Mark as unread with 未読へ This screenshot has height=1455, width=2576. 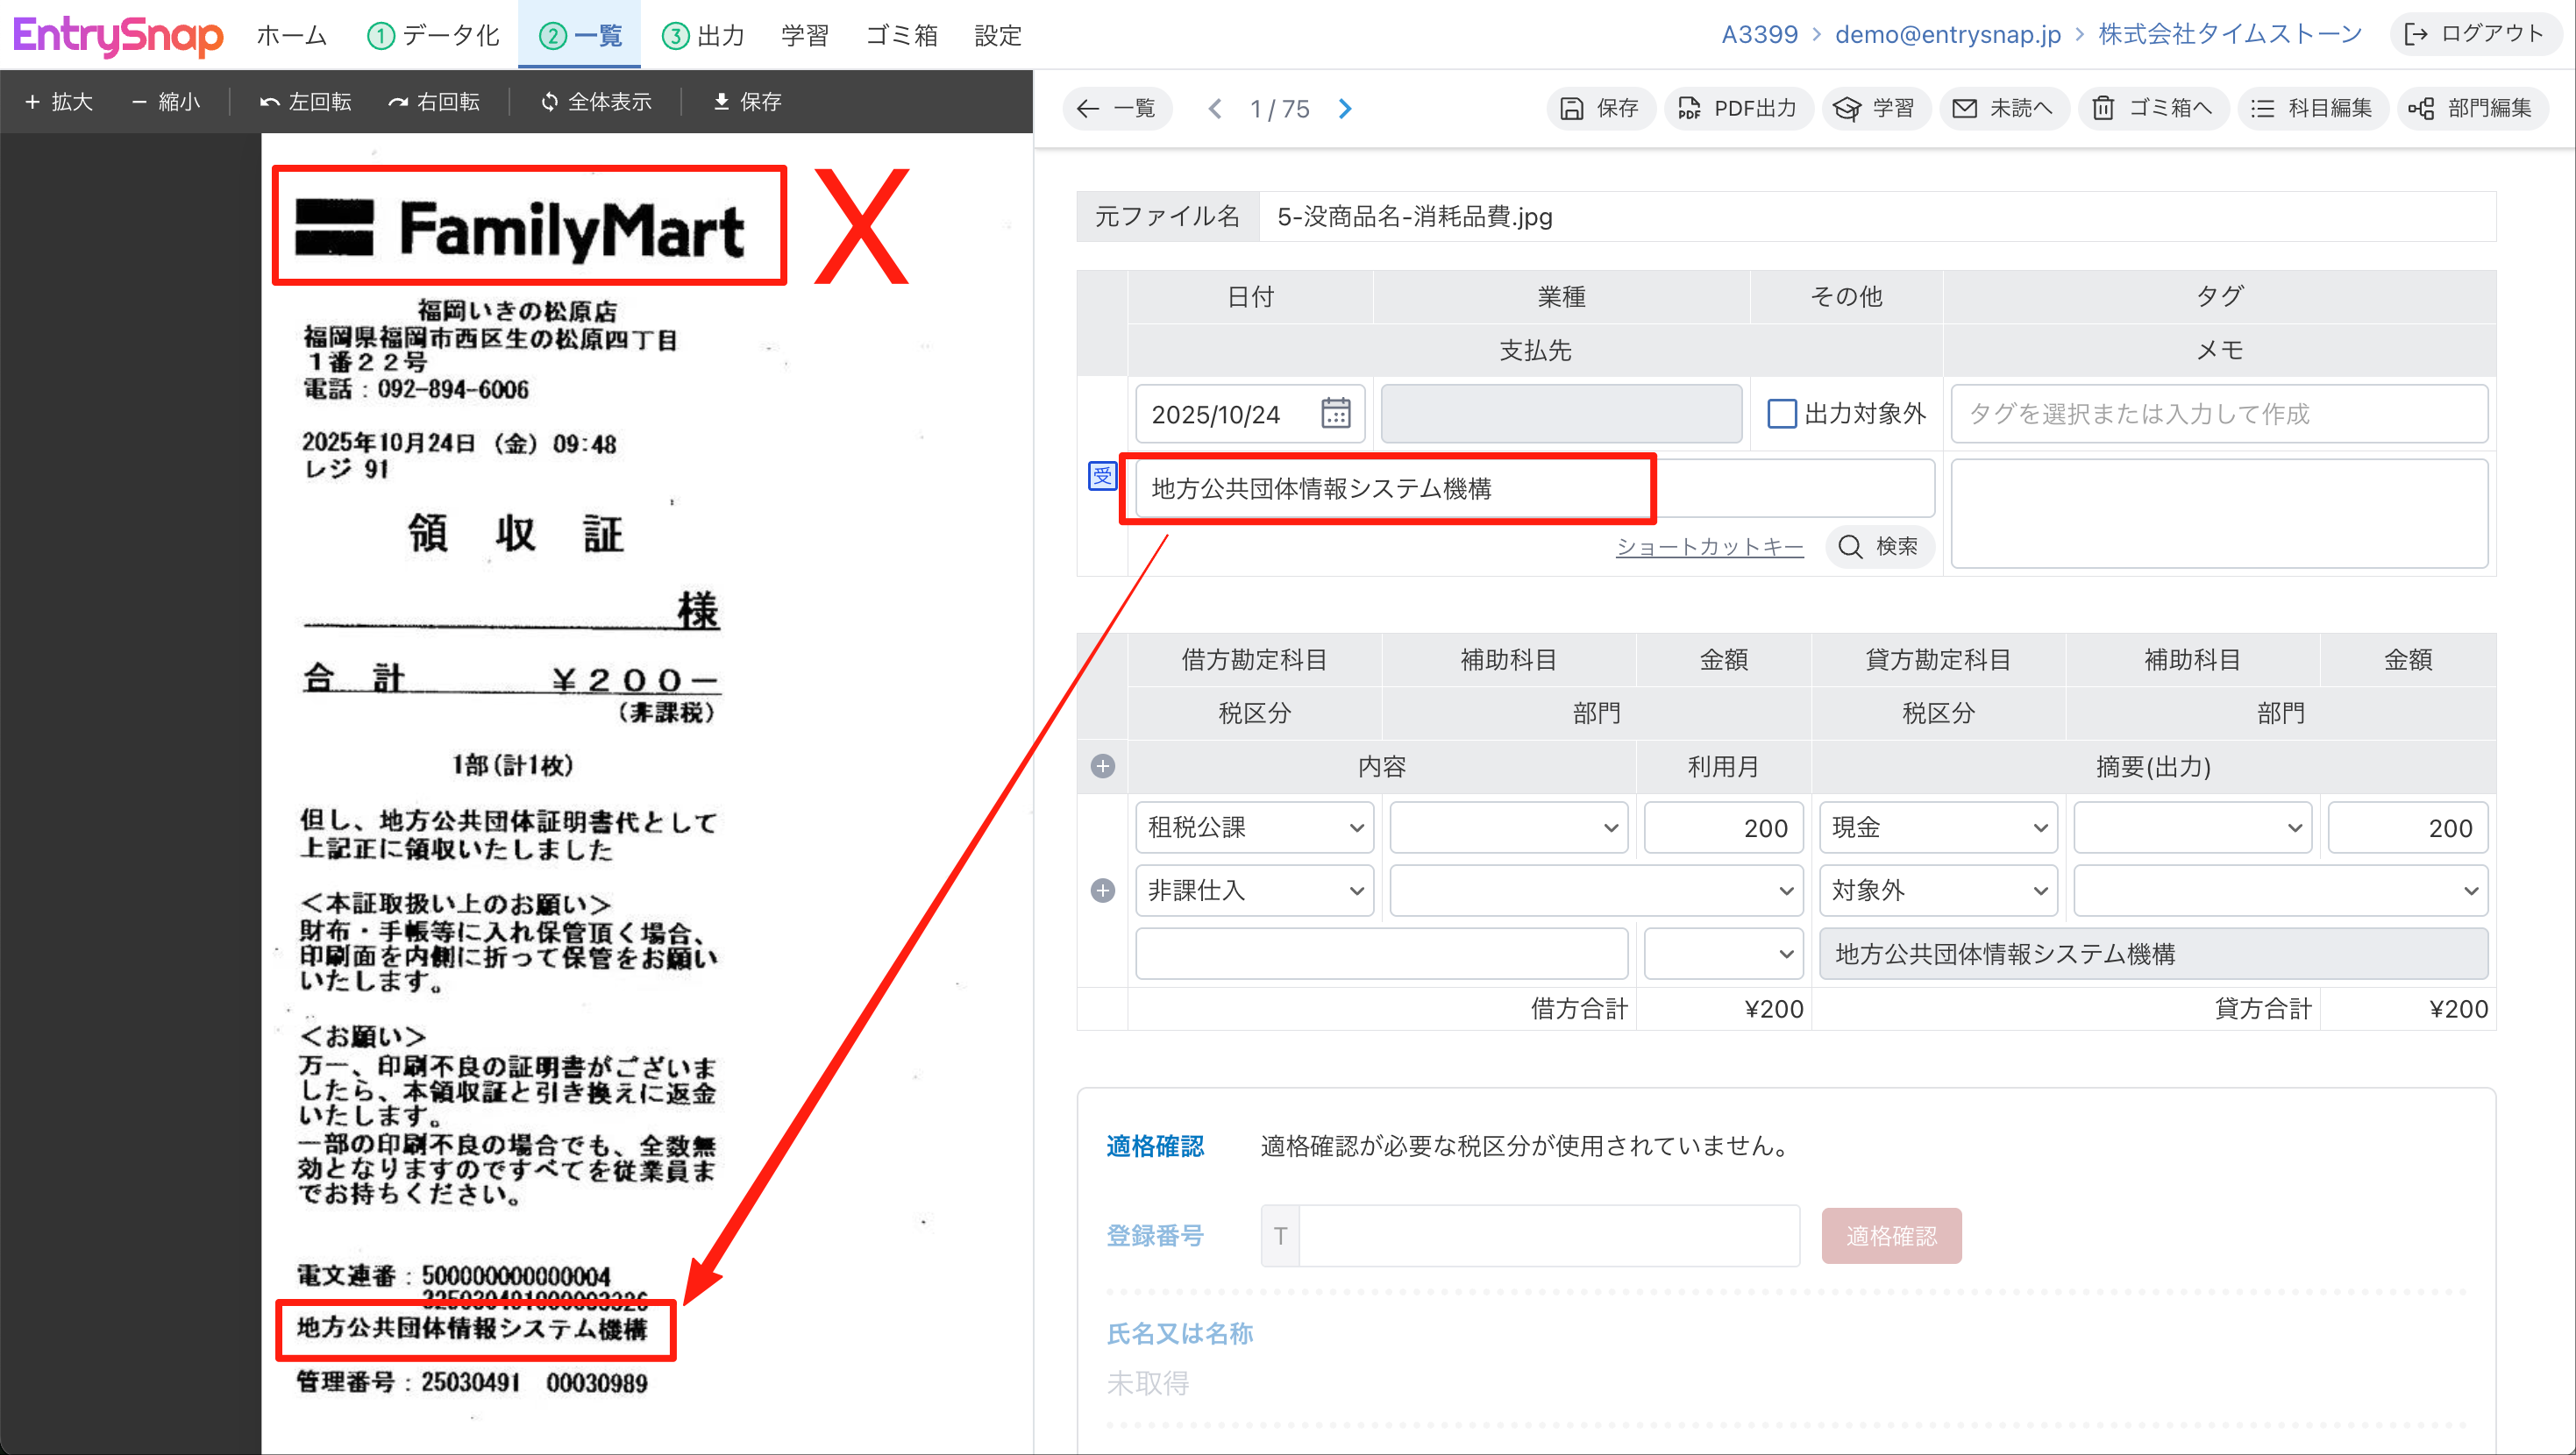point(2003,108)
